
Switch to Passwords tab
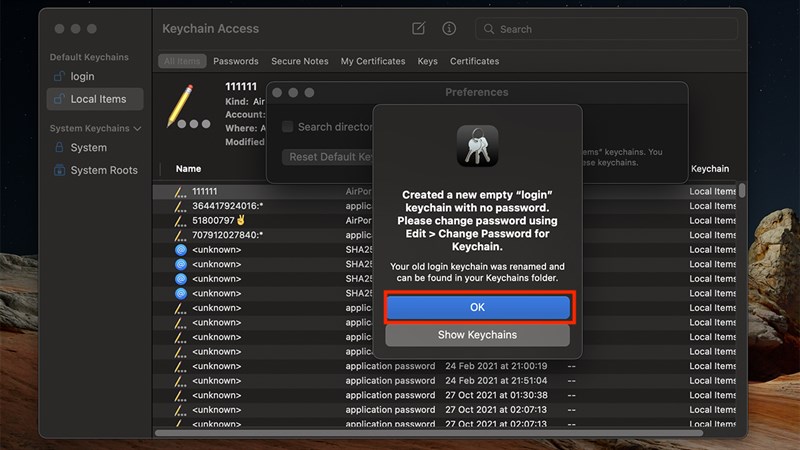[236, 61]
